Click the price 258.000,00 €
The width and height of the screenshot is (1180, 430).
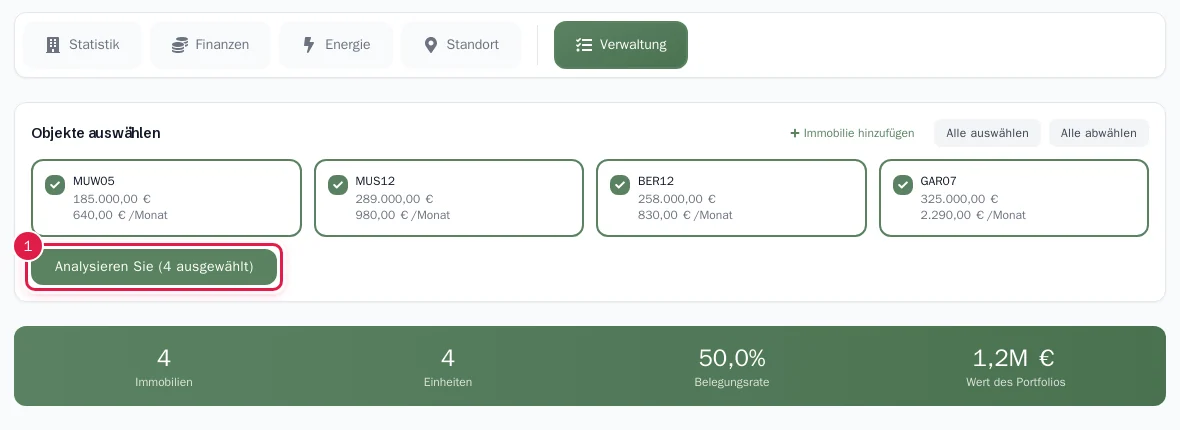pyautogui.click(x=677, y=199)
